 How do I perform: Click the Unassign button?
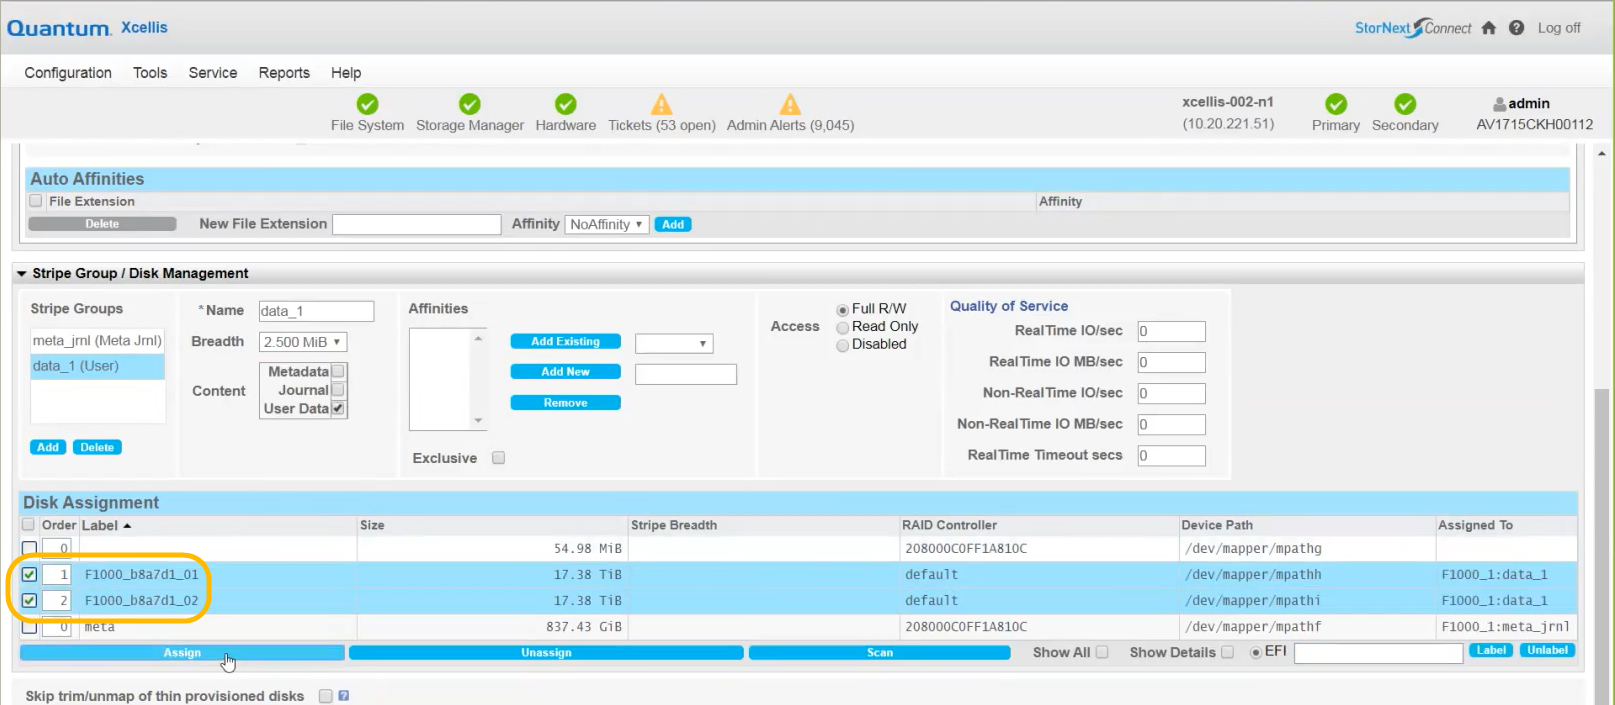click(546, 653)
